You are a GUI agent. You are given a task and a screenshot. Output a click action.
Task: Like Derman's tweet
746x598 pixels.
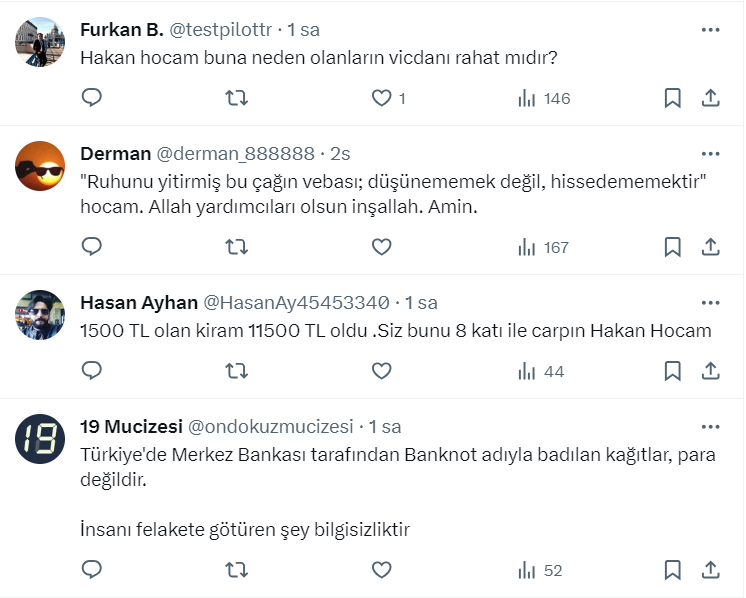point(381,247)
